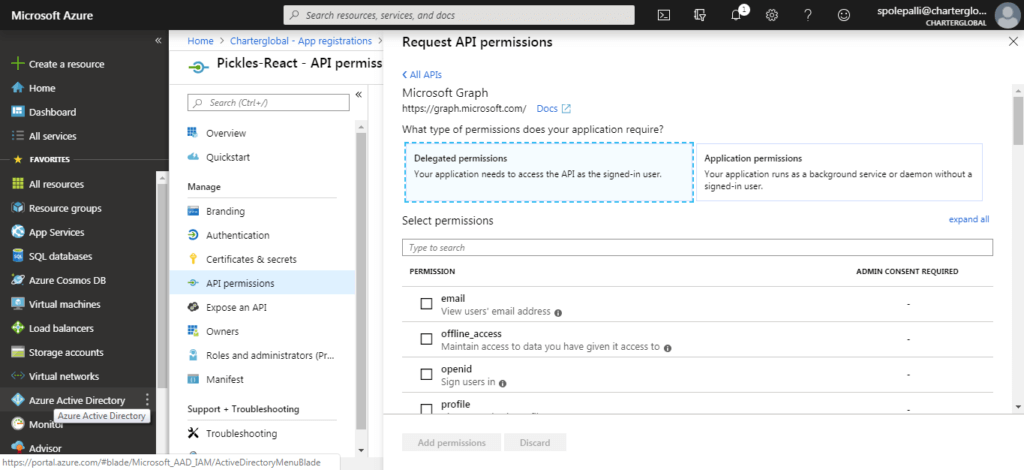1024x470 pixels.
Task: Click the Add permissions button
Action: [452, 443]
